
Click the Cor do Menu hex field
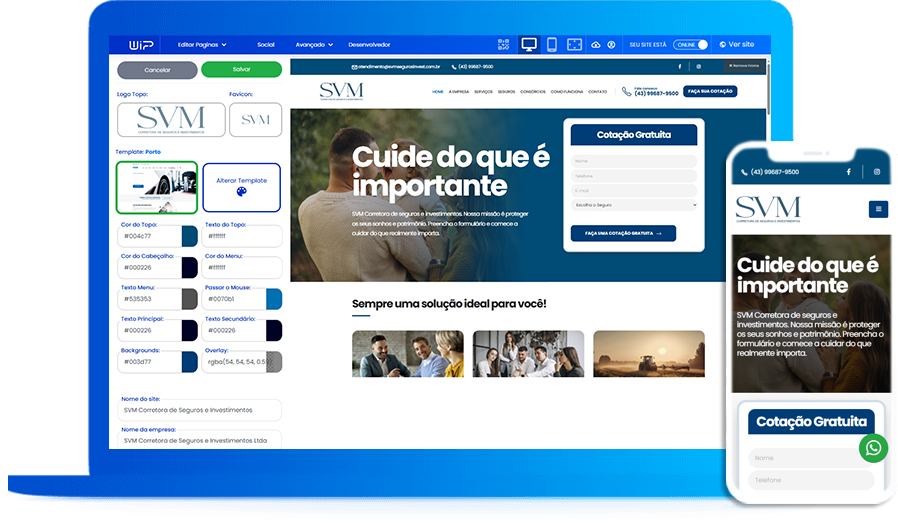tap(242, 268)
